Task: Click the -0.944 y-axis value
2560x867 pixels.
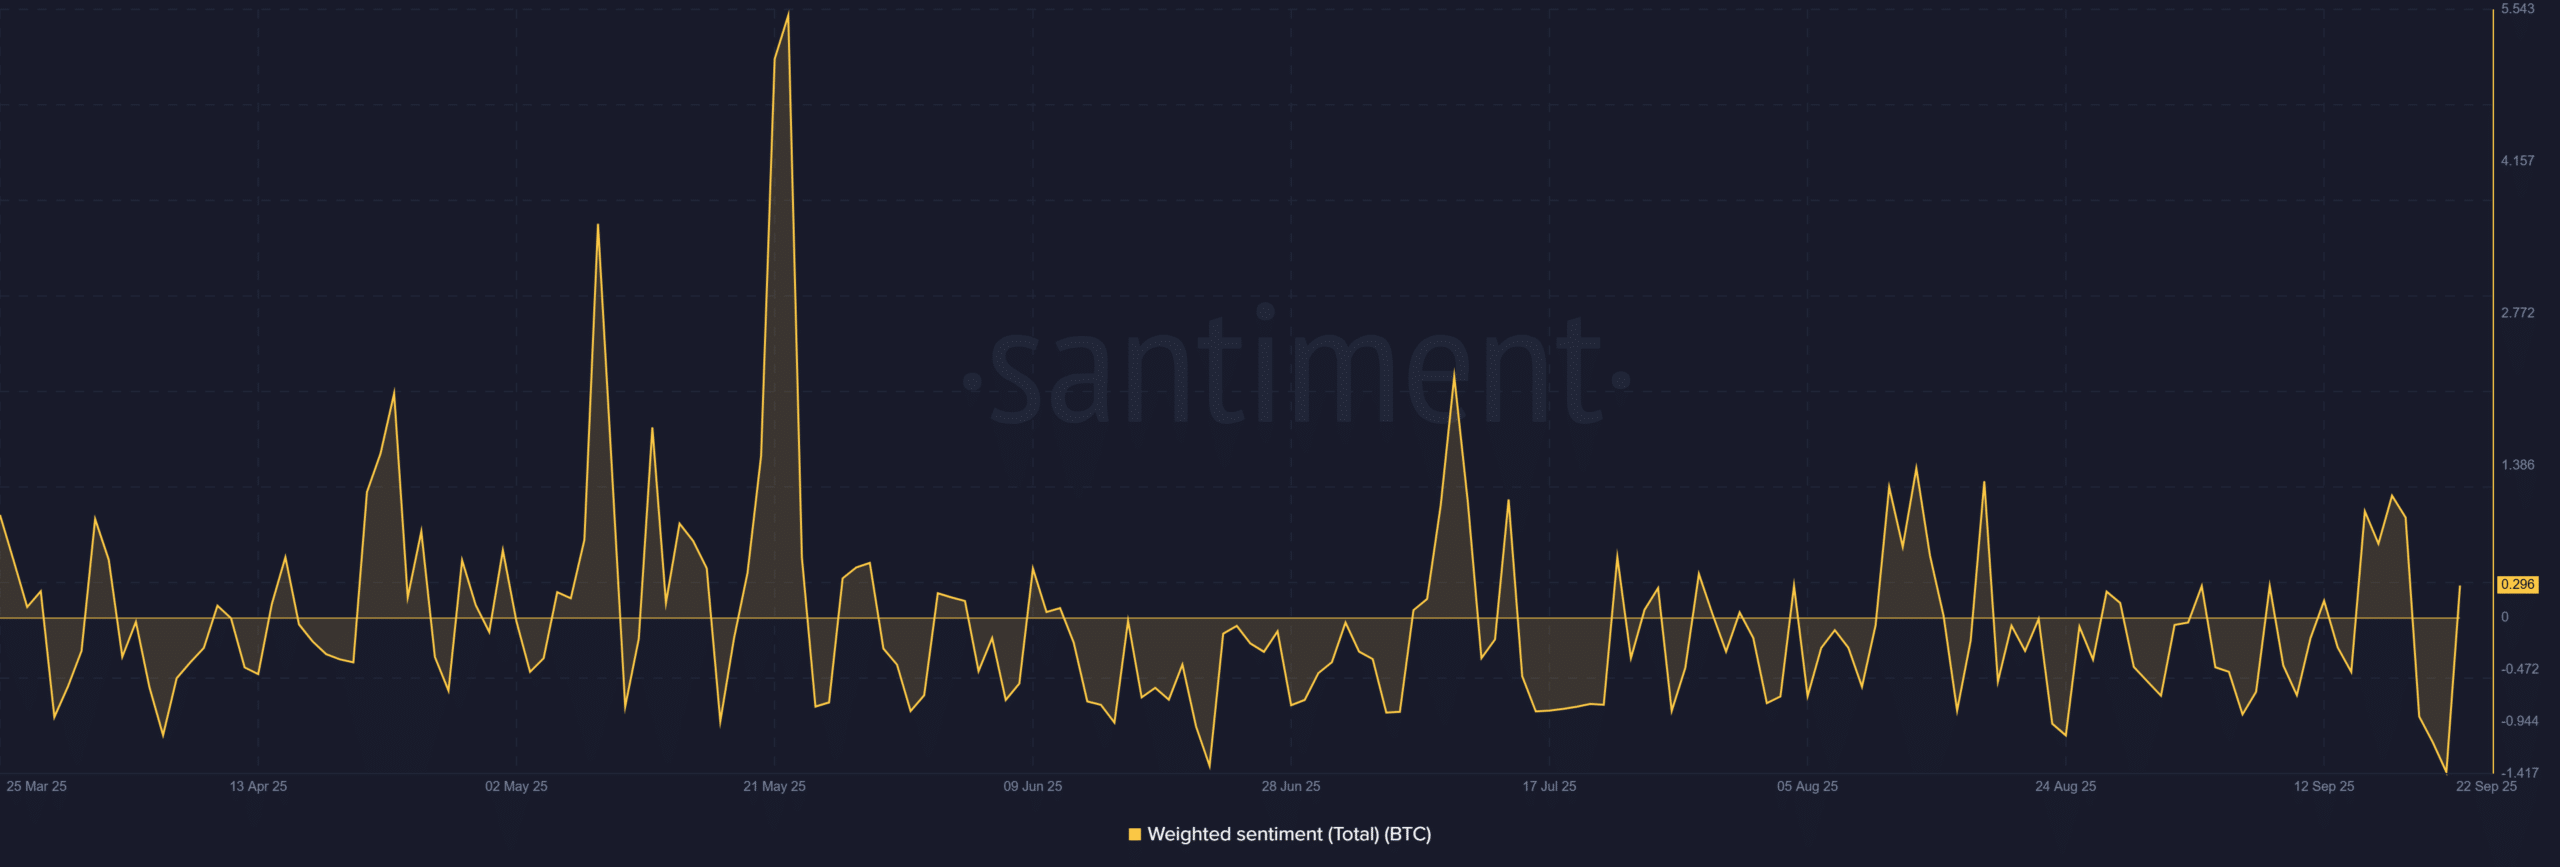Action: (x=2519, y=721)
